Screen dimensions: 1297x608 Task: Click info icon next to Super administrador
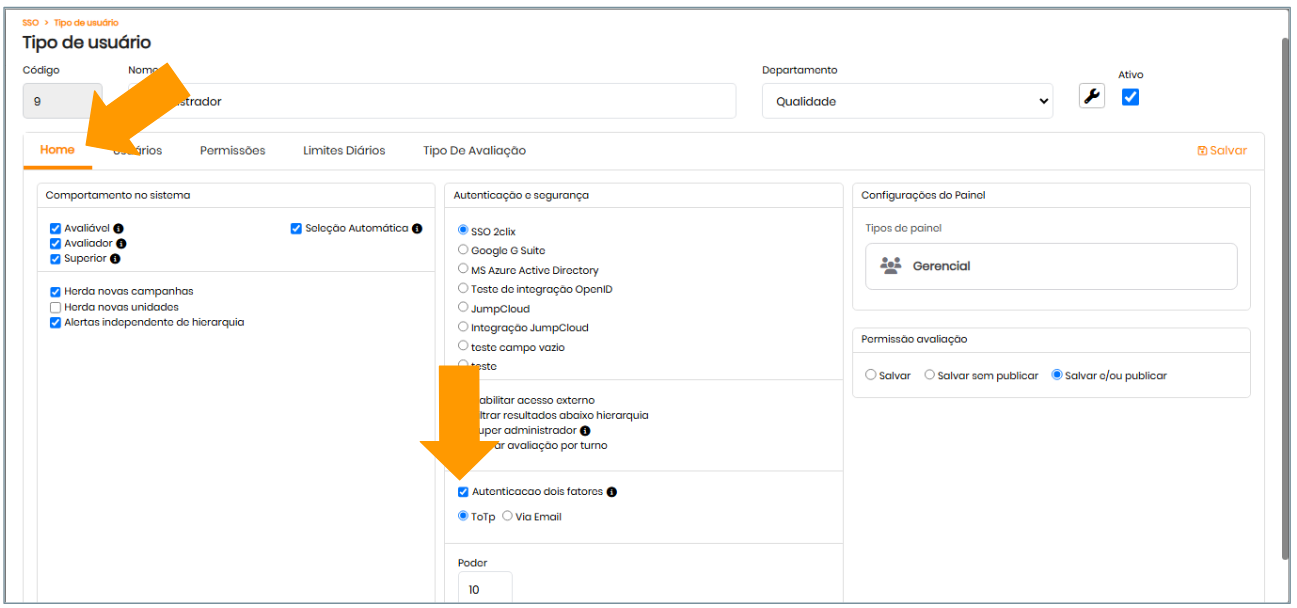(585, 431)
